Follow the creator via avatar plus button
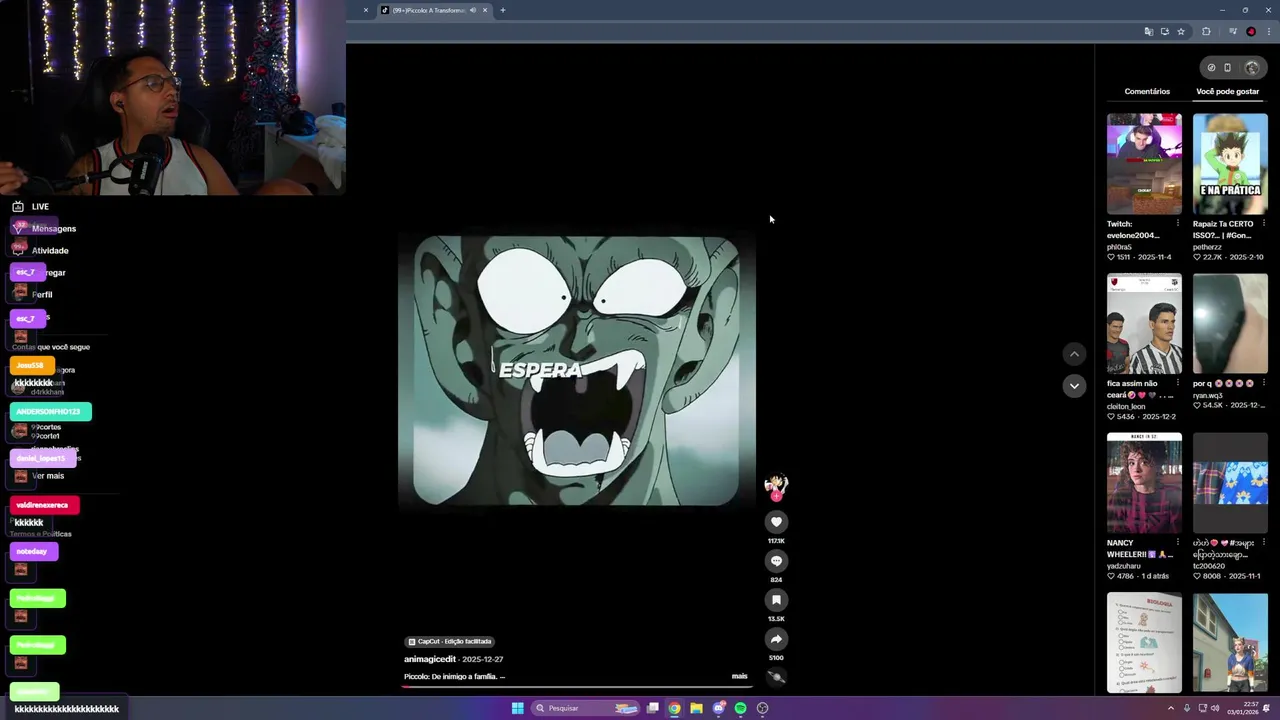Screen dimensions: 1280x720 [x=776, y=496]
